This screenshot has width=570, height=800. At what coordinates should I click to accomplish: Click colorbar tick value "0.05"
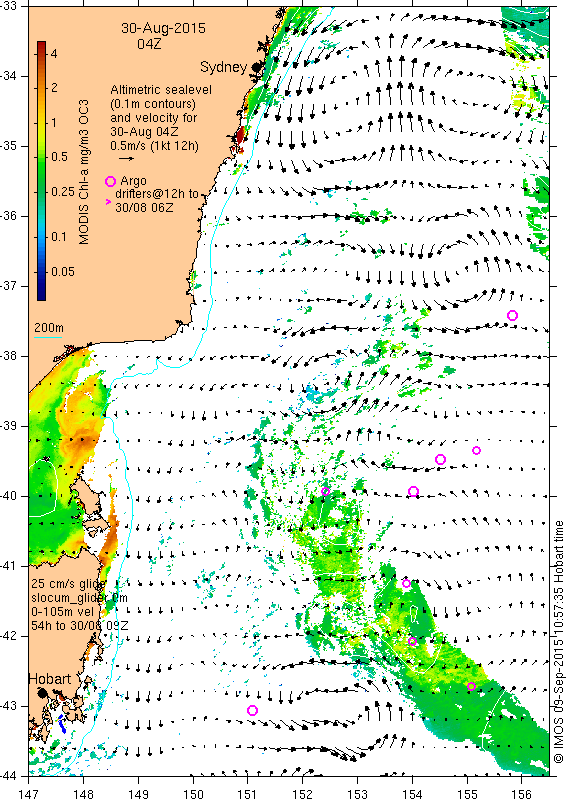click(x=63, y=271)
